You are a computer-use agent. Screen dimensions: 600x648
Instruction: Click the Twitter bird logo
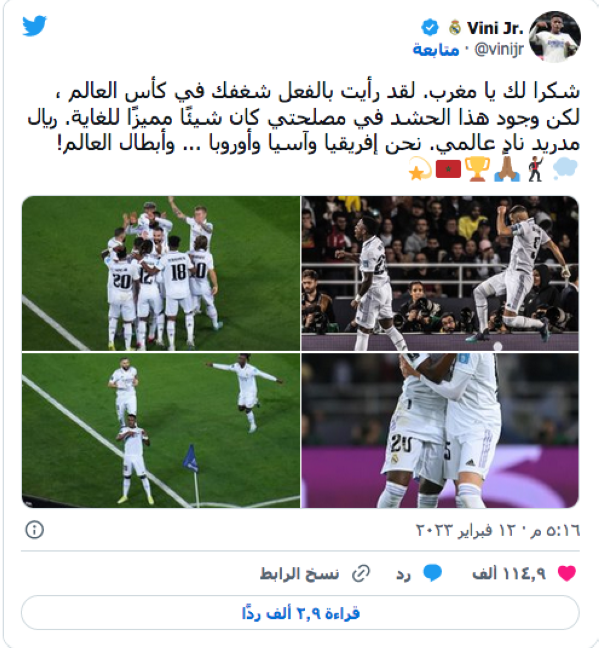tap(34, 26)
